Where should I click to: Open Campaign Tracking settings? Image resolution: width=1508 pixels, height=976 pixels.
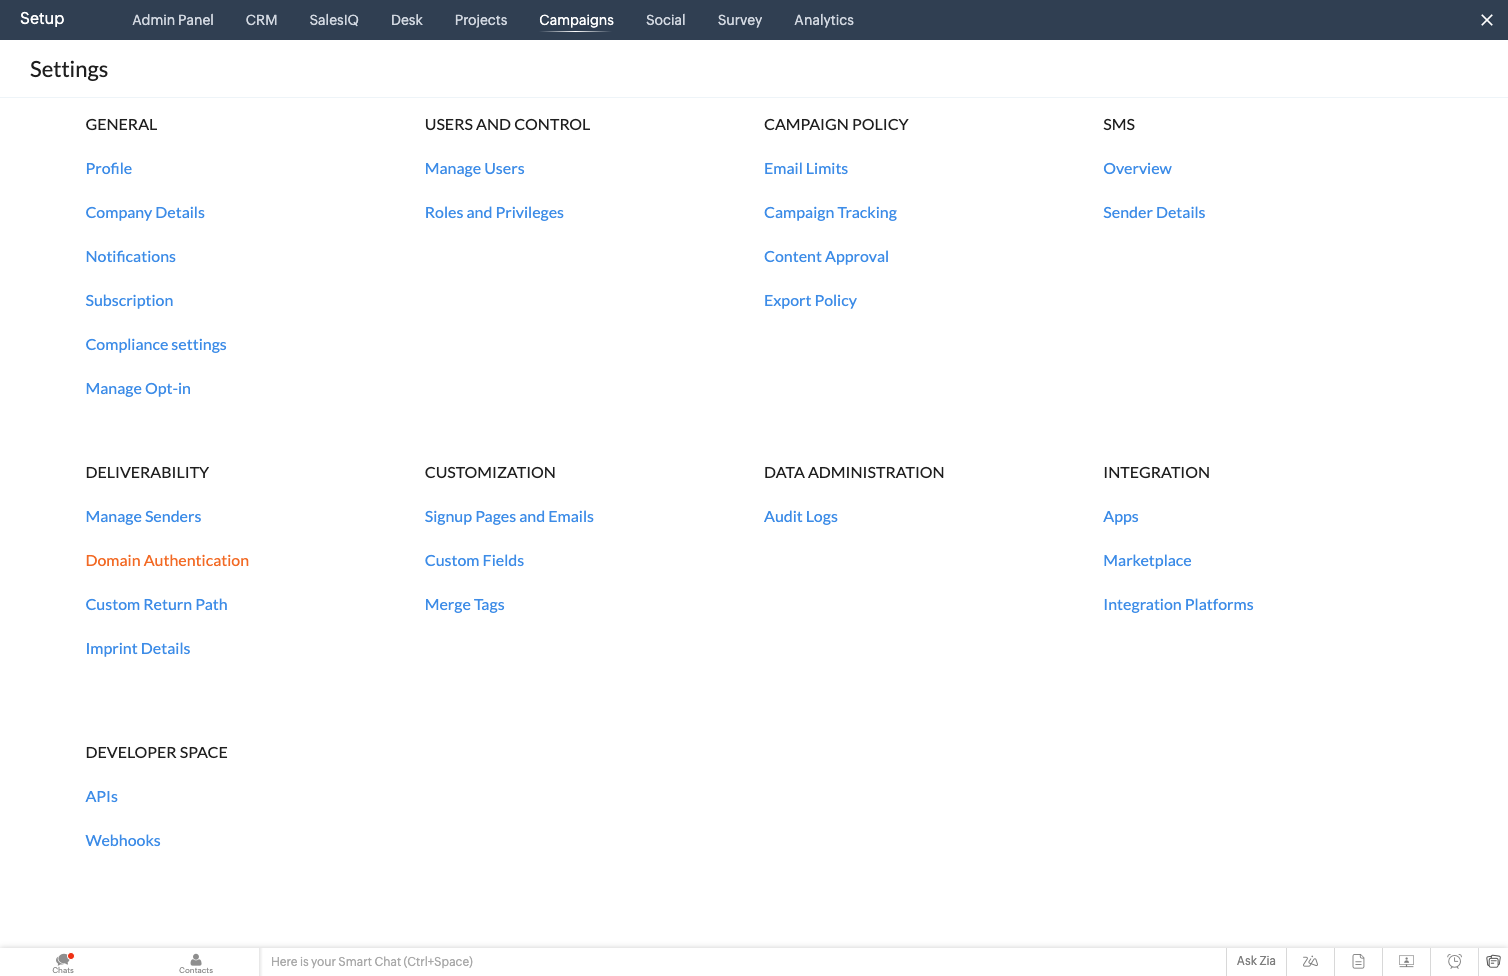coord(830,212)
